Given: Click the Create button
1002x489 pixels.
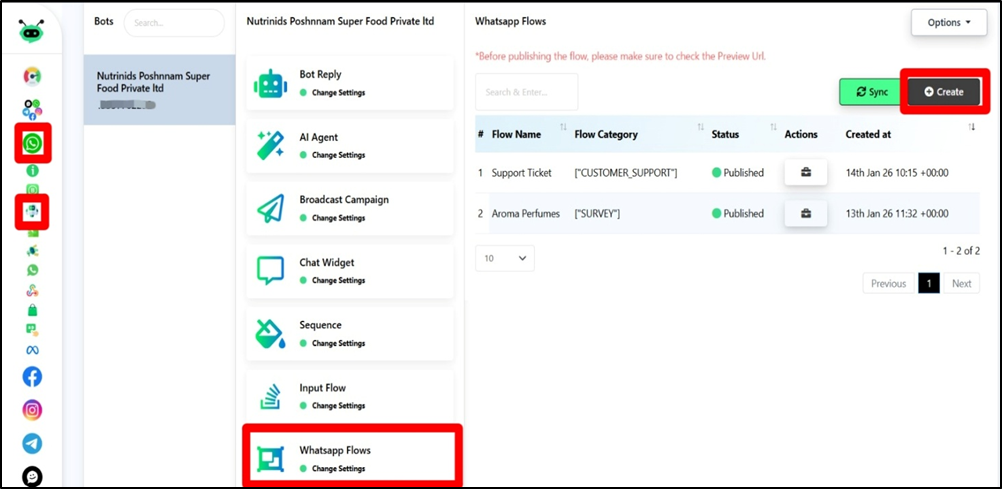Looking at the screenshot, I should coord(944,92).
